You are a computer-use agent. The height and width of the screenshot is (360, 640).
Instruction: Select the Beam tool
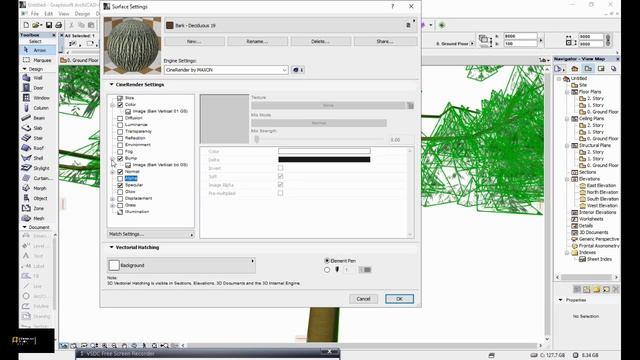[38, 118]
